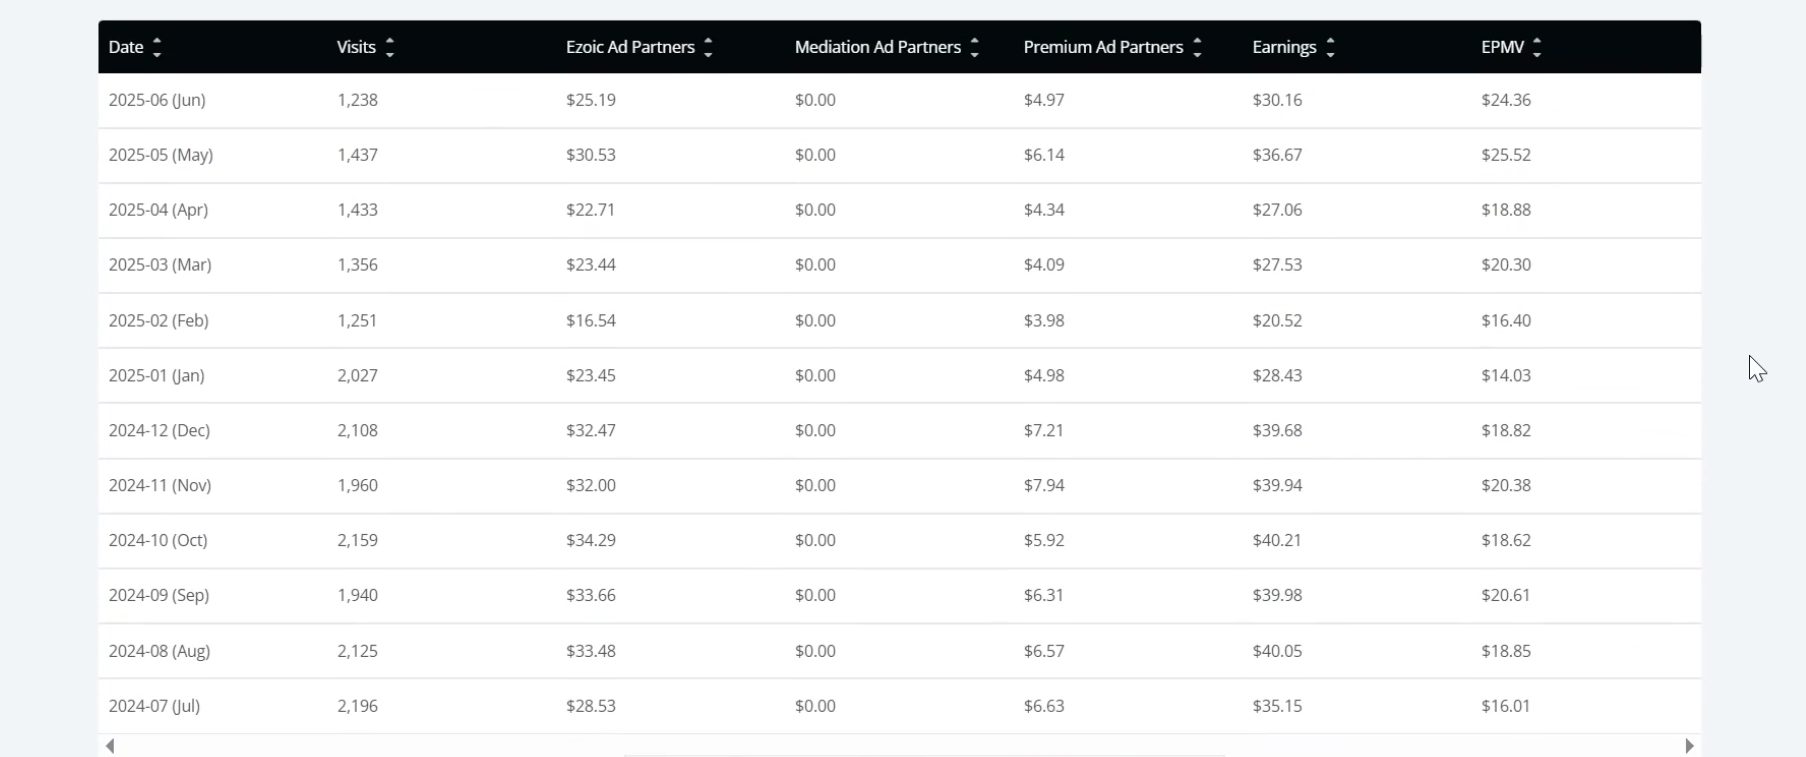Screen dimensions: 1806x757
Task: Click the $40.21 earnings cell
Action: point(1277,540)
